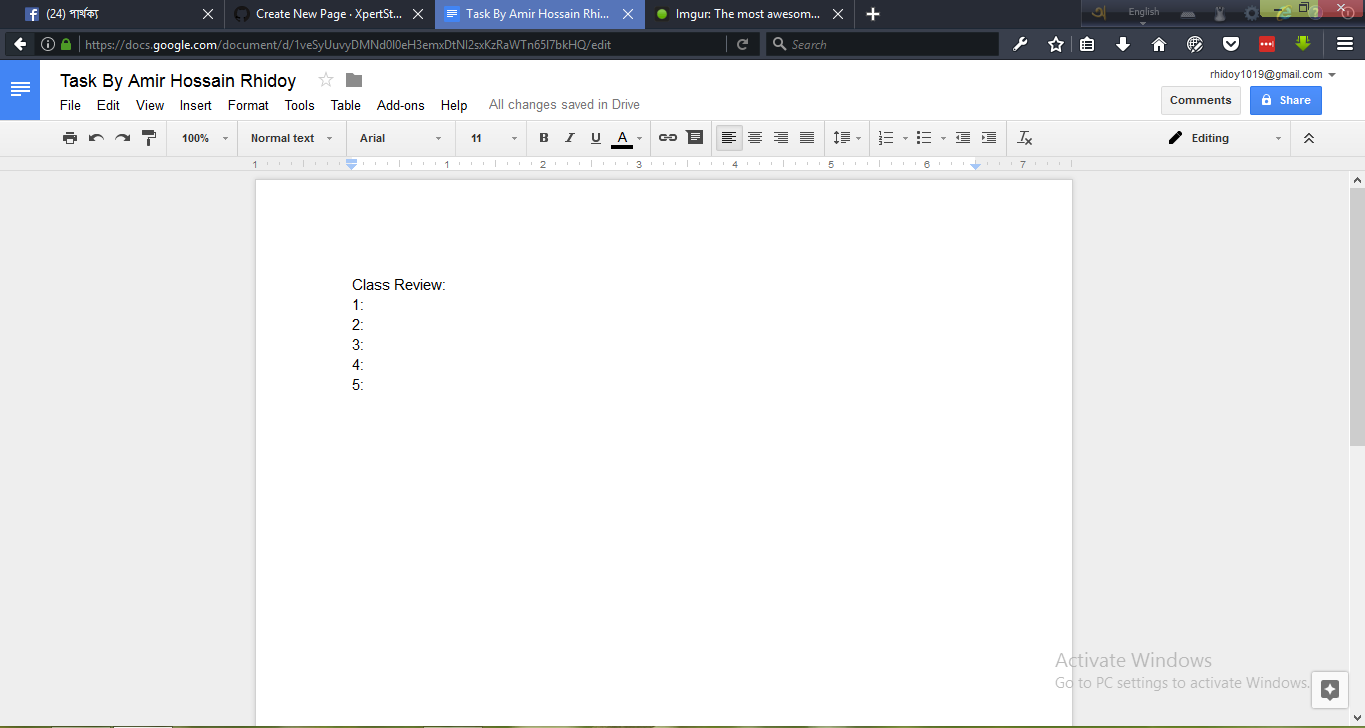This screenshot has width=1365, height=728.
Task: Open the rhidoy1019@gmail.com account menu
Action: pyautogui.click(x=1272, y=74)
